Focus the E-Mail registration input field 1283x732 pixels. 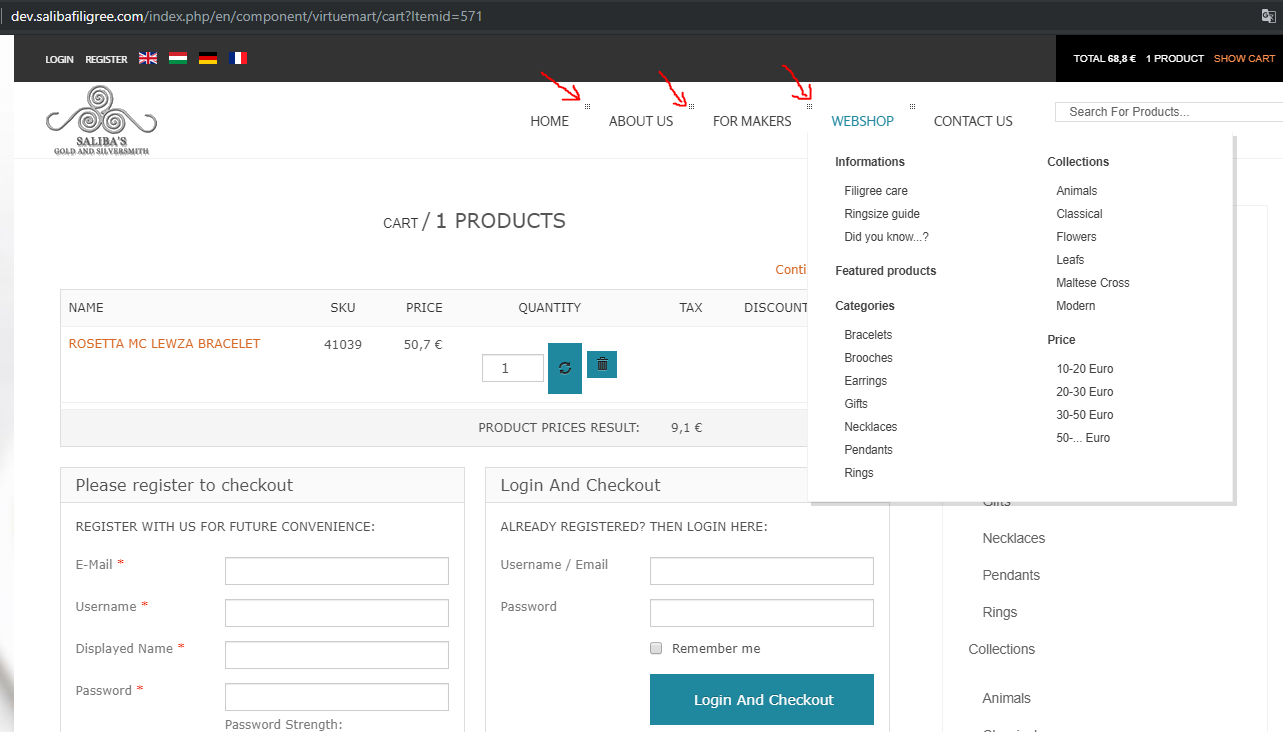(337, 571)
